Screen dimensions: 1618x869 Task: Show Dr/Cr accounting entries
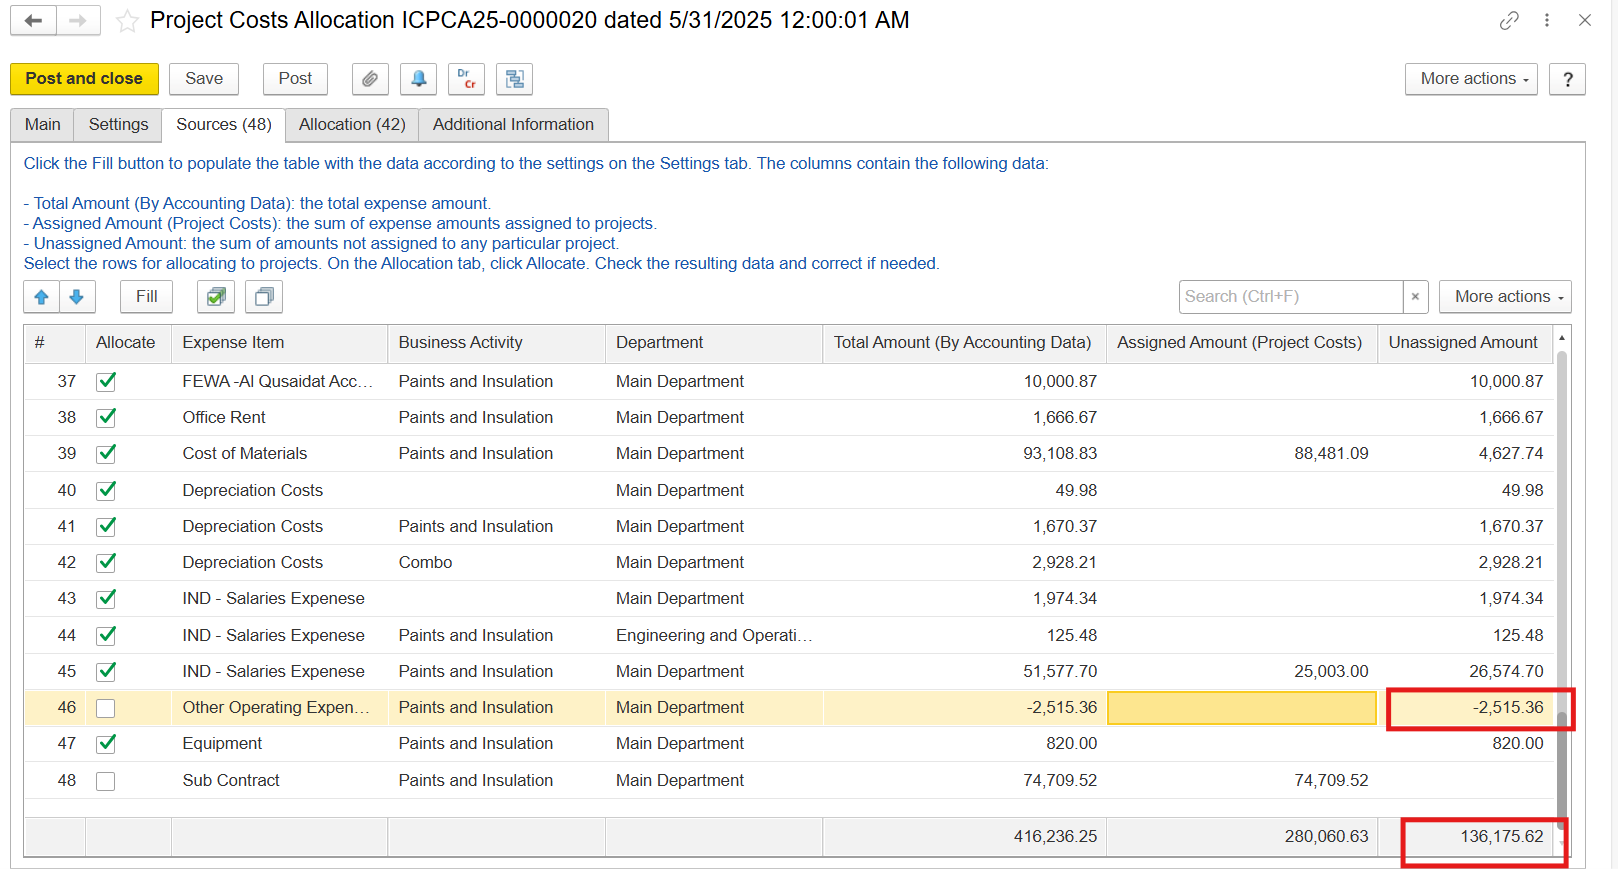466,79
